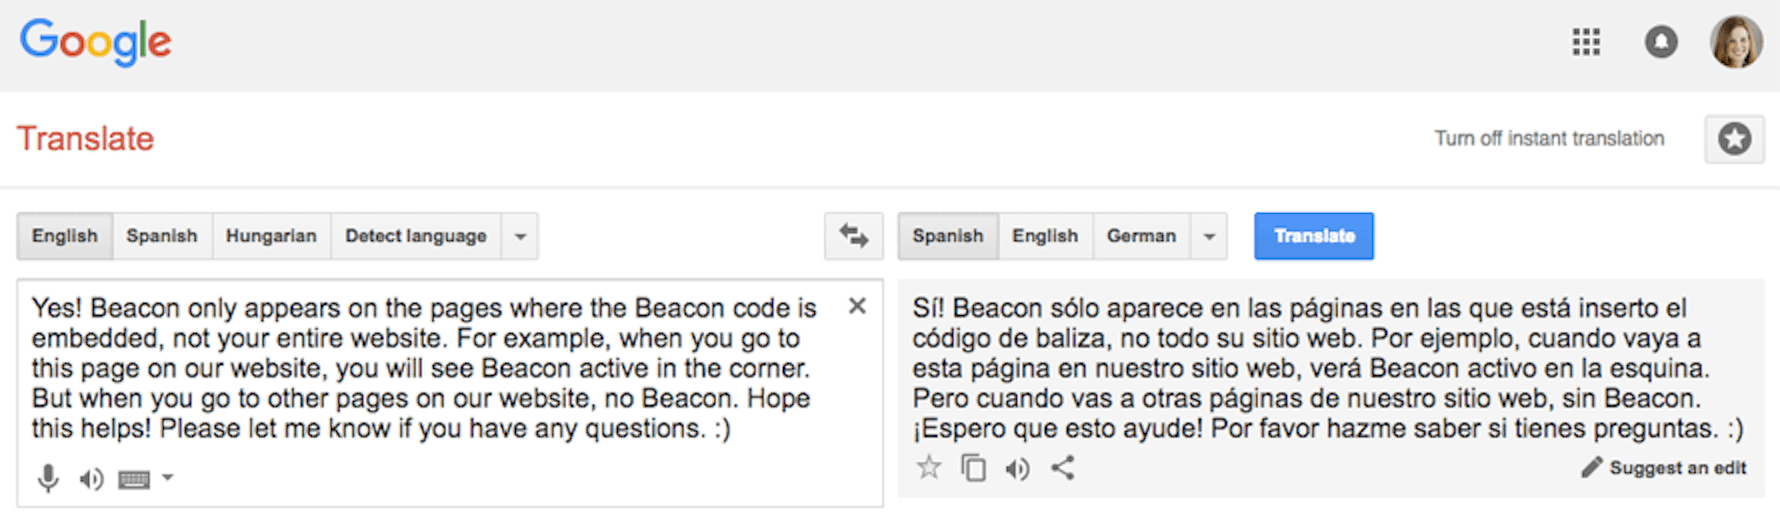
Task: Listen to the Spanish translation audio
Action: tap(1018, 468)
